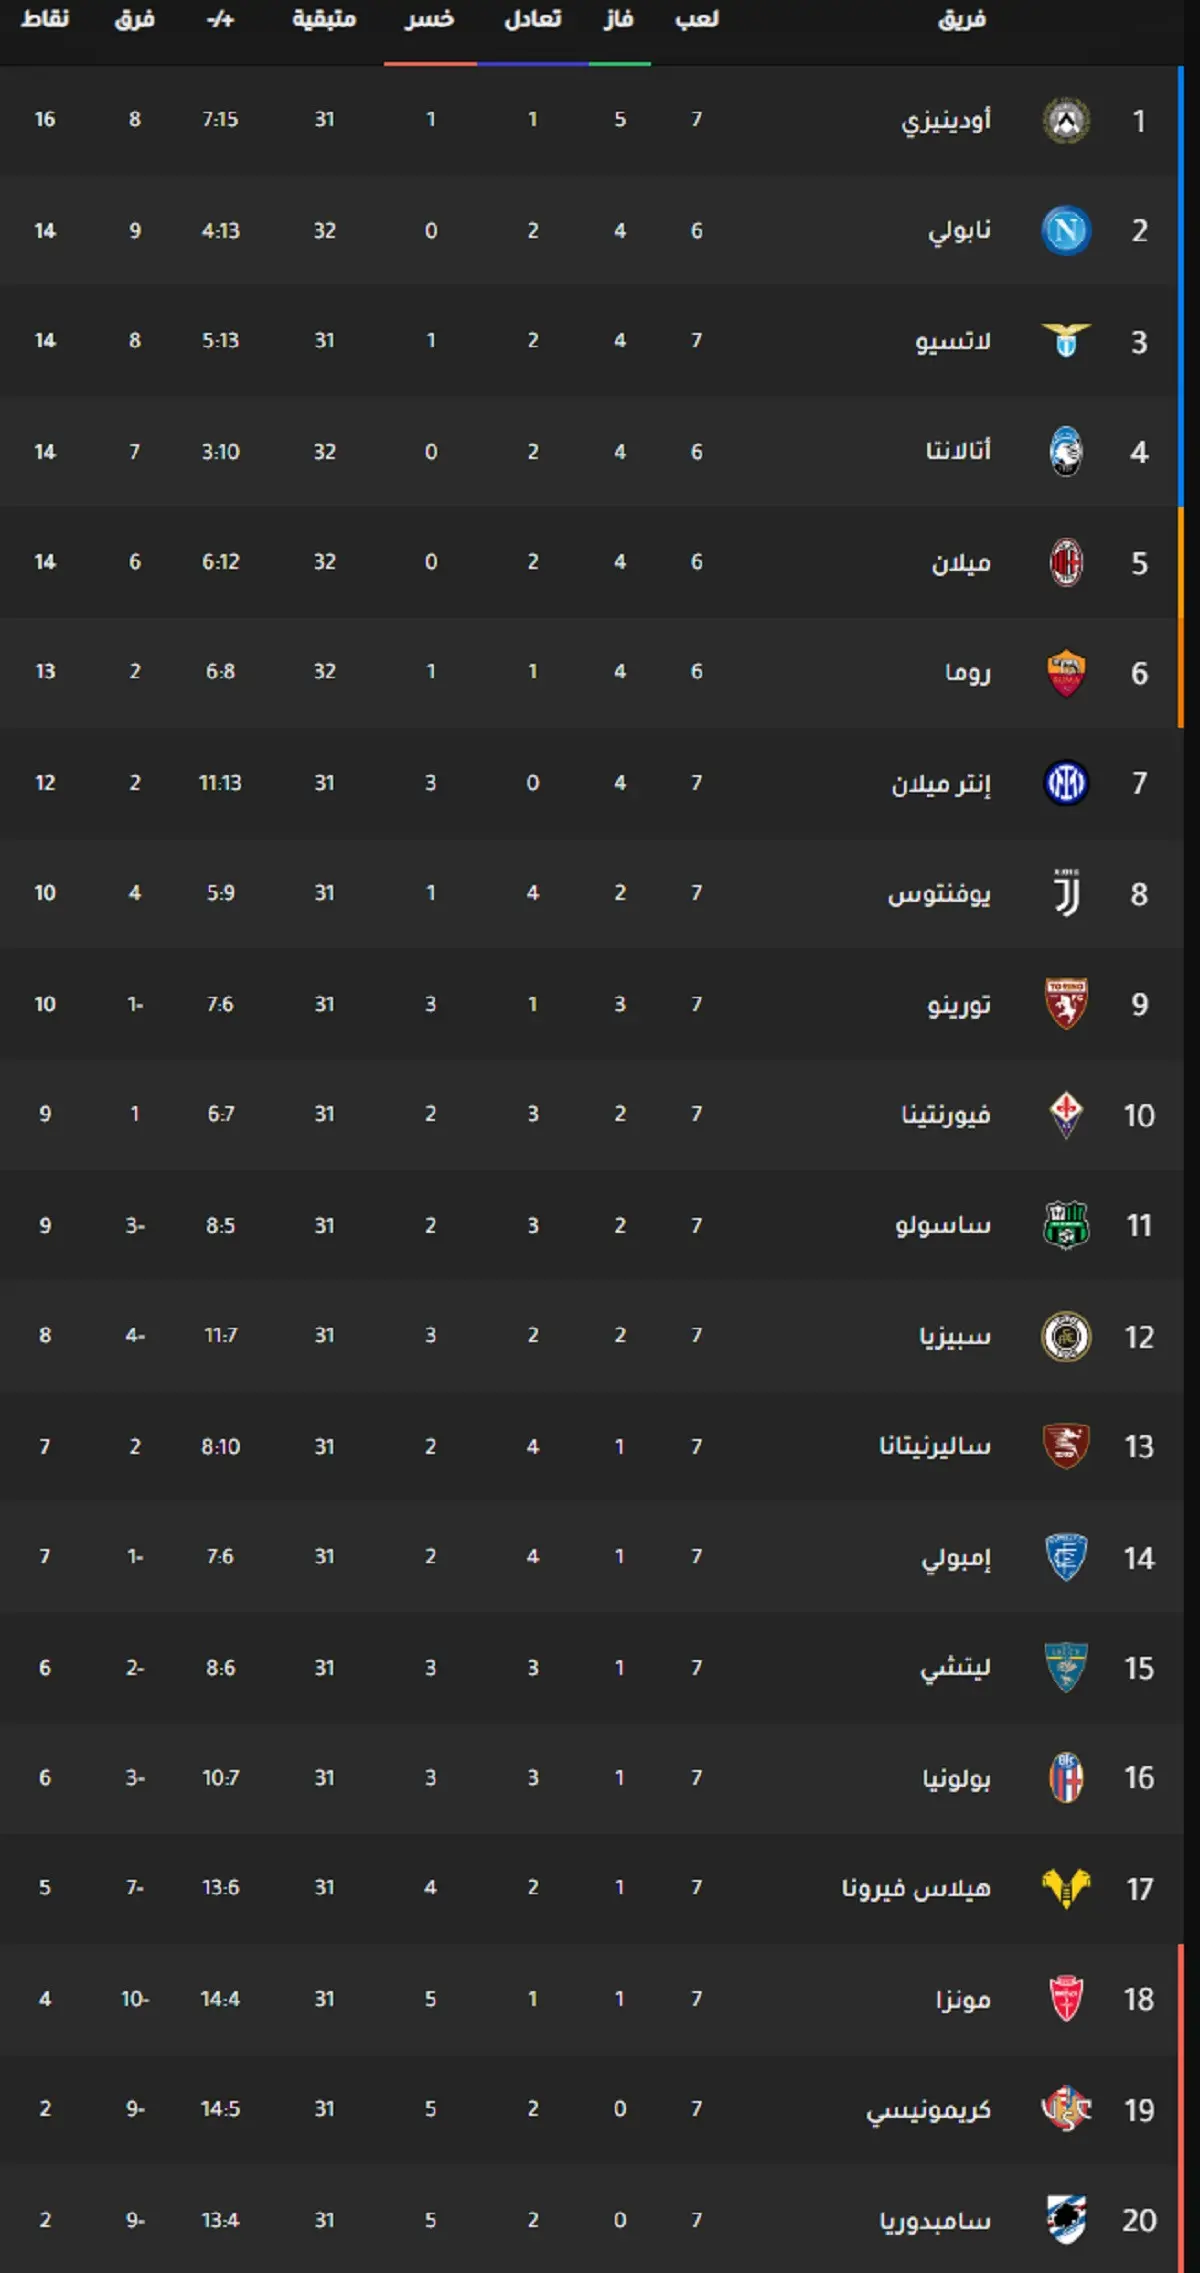Click the Torino bull crest

pos(1066,1004)
